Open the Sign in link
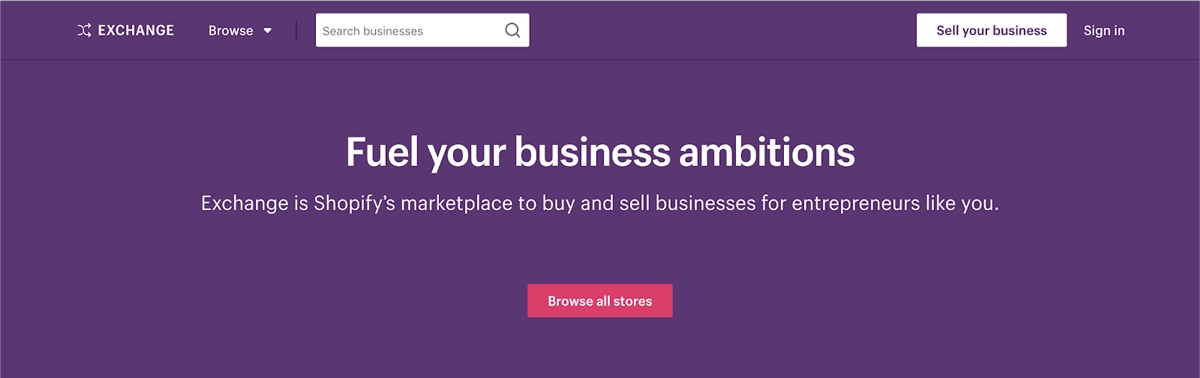Image resolution: width=1200 pixels, height=378 pixels. 1104,30
